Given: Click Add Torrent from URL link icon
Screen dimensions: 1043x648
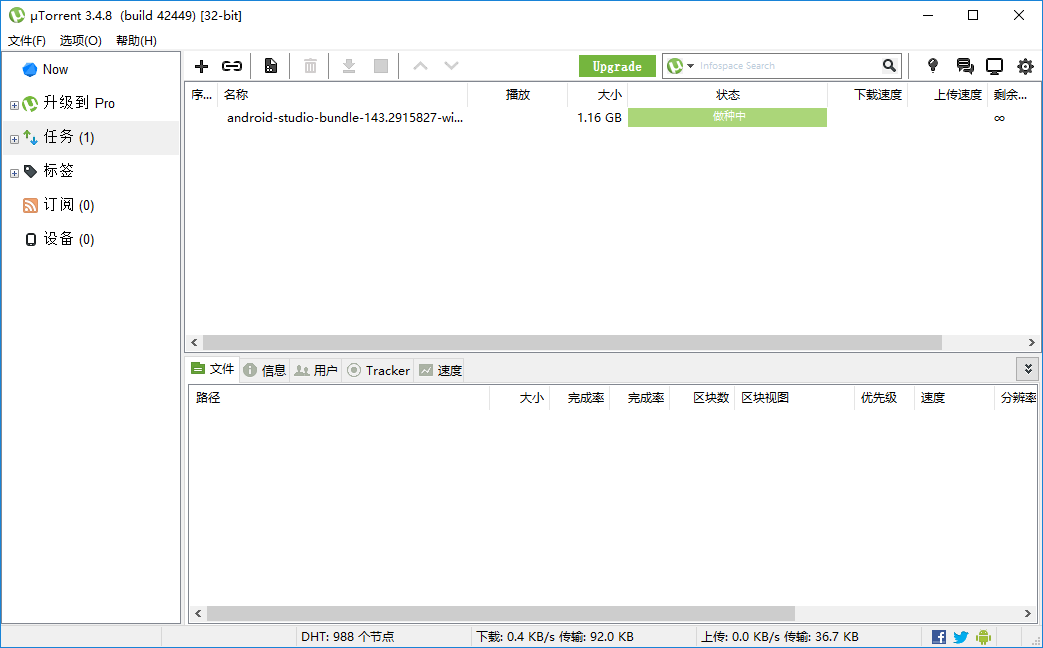Looking at the screenshot, I should coord(231,66).
